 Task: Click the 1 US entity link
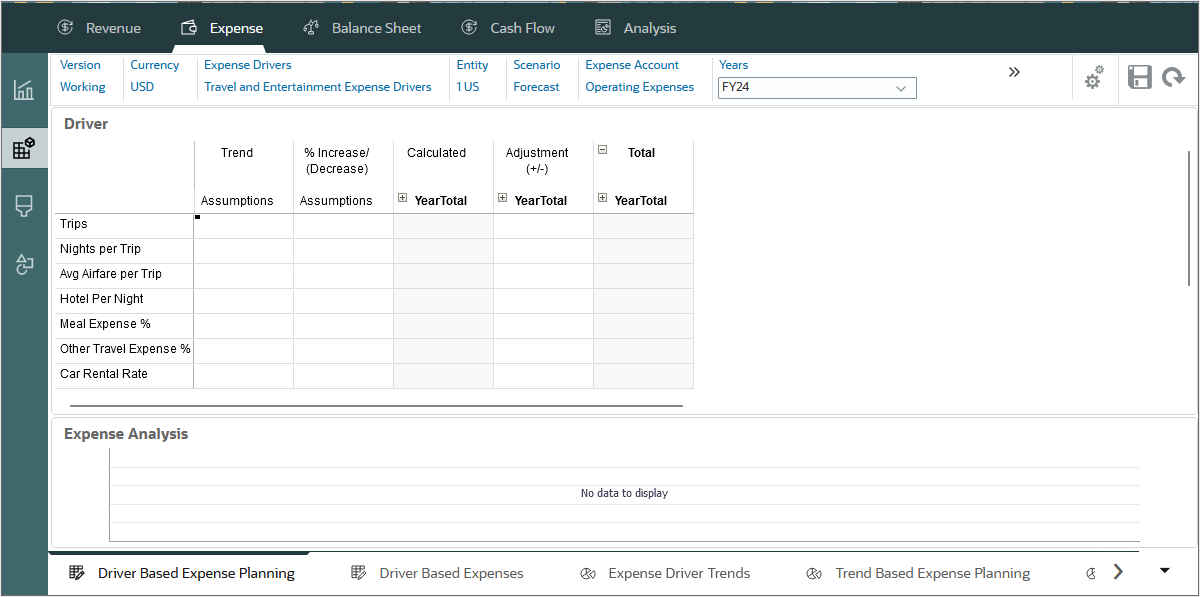pyautogui.click(x=468, y=87)
